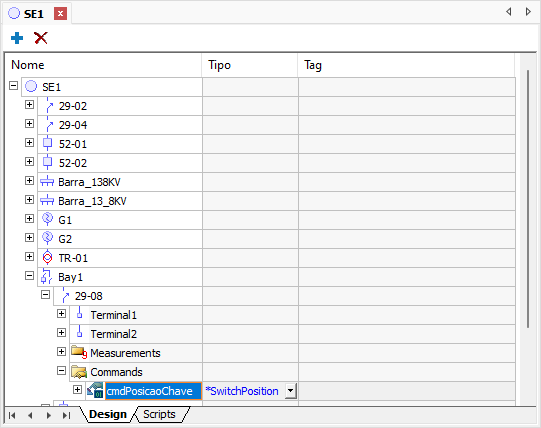Click the TR-01 transformer icon

click(x=47, y=257)
